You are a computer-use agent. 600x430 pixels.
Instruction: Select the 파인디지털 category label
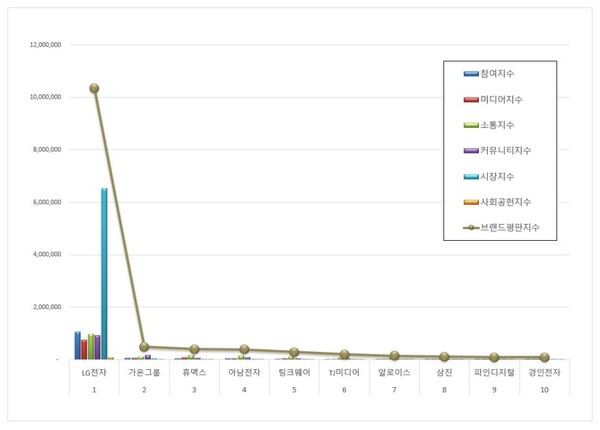click(x=494, y=371)
